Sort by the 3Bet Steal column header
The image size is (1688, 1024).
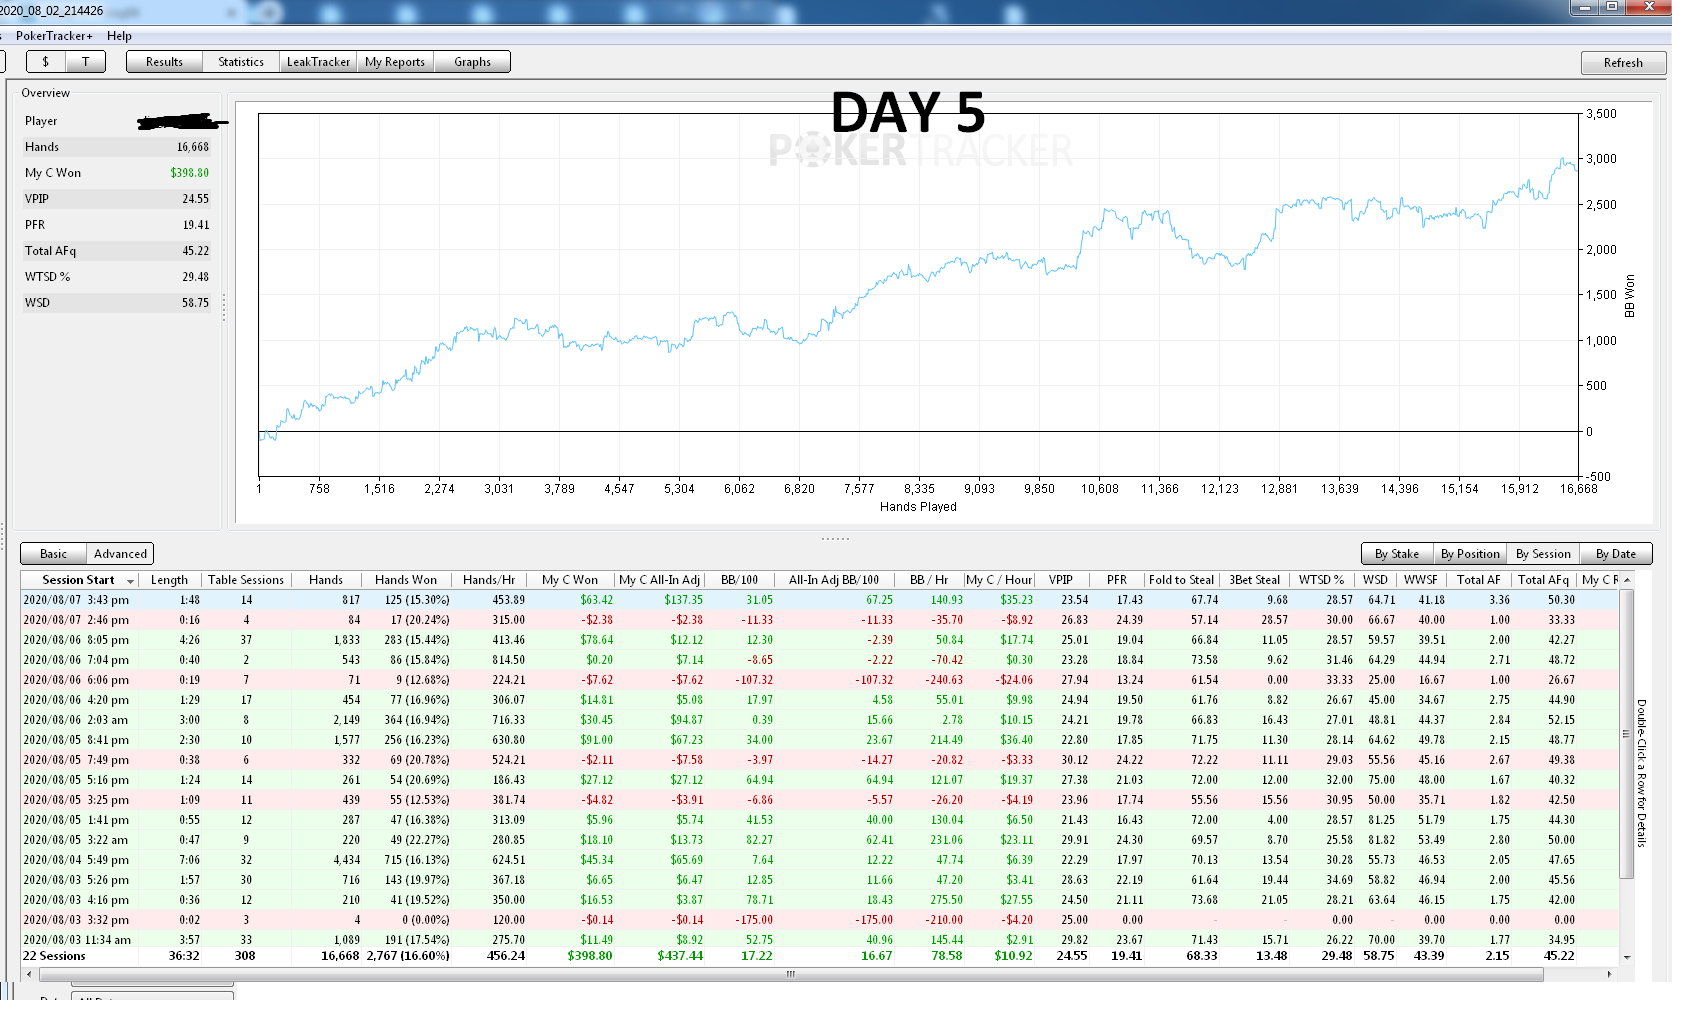coord(1254,580)
